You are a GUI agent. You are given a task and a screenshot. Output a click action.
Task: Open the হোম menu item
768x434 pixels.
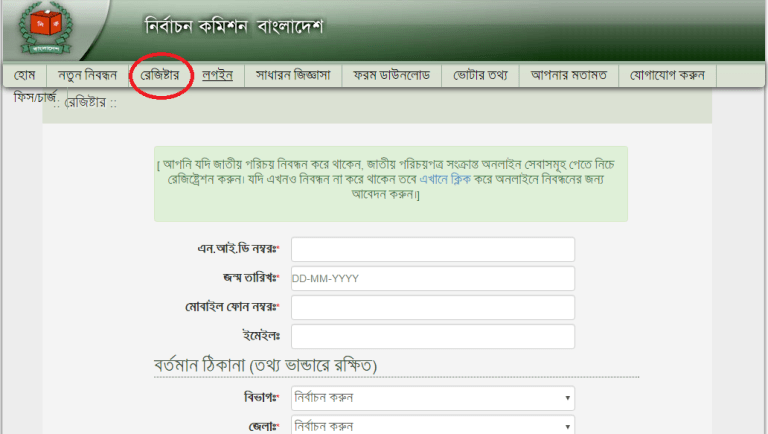pyautogui.click(x=24, y=75)
